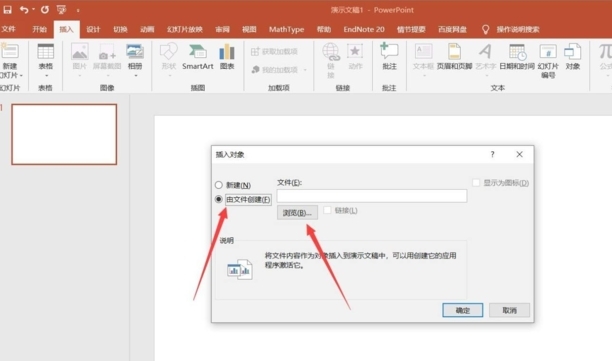
Task: Switch to the Animations tab
Action: (x=147, y=29)
